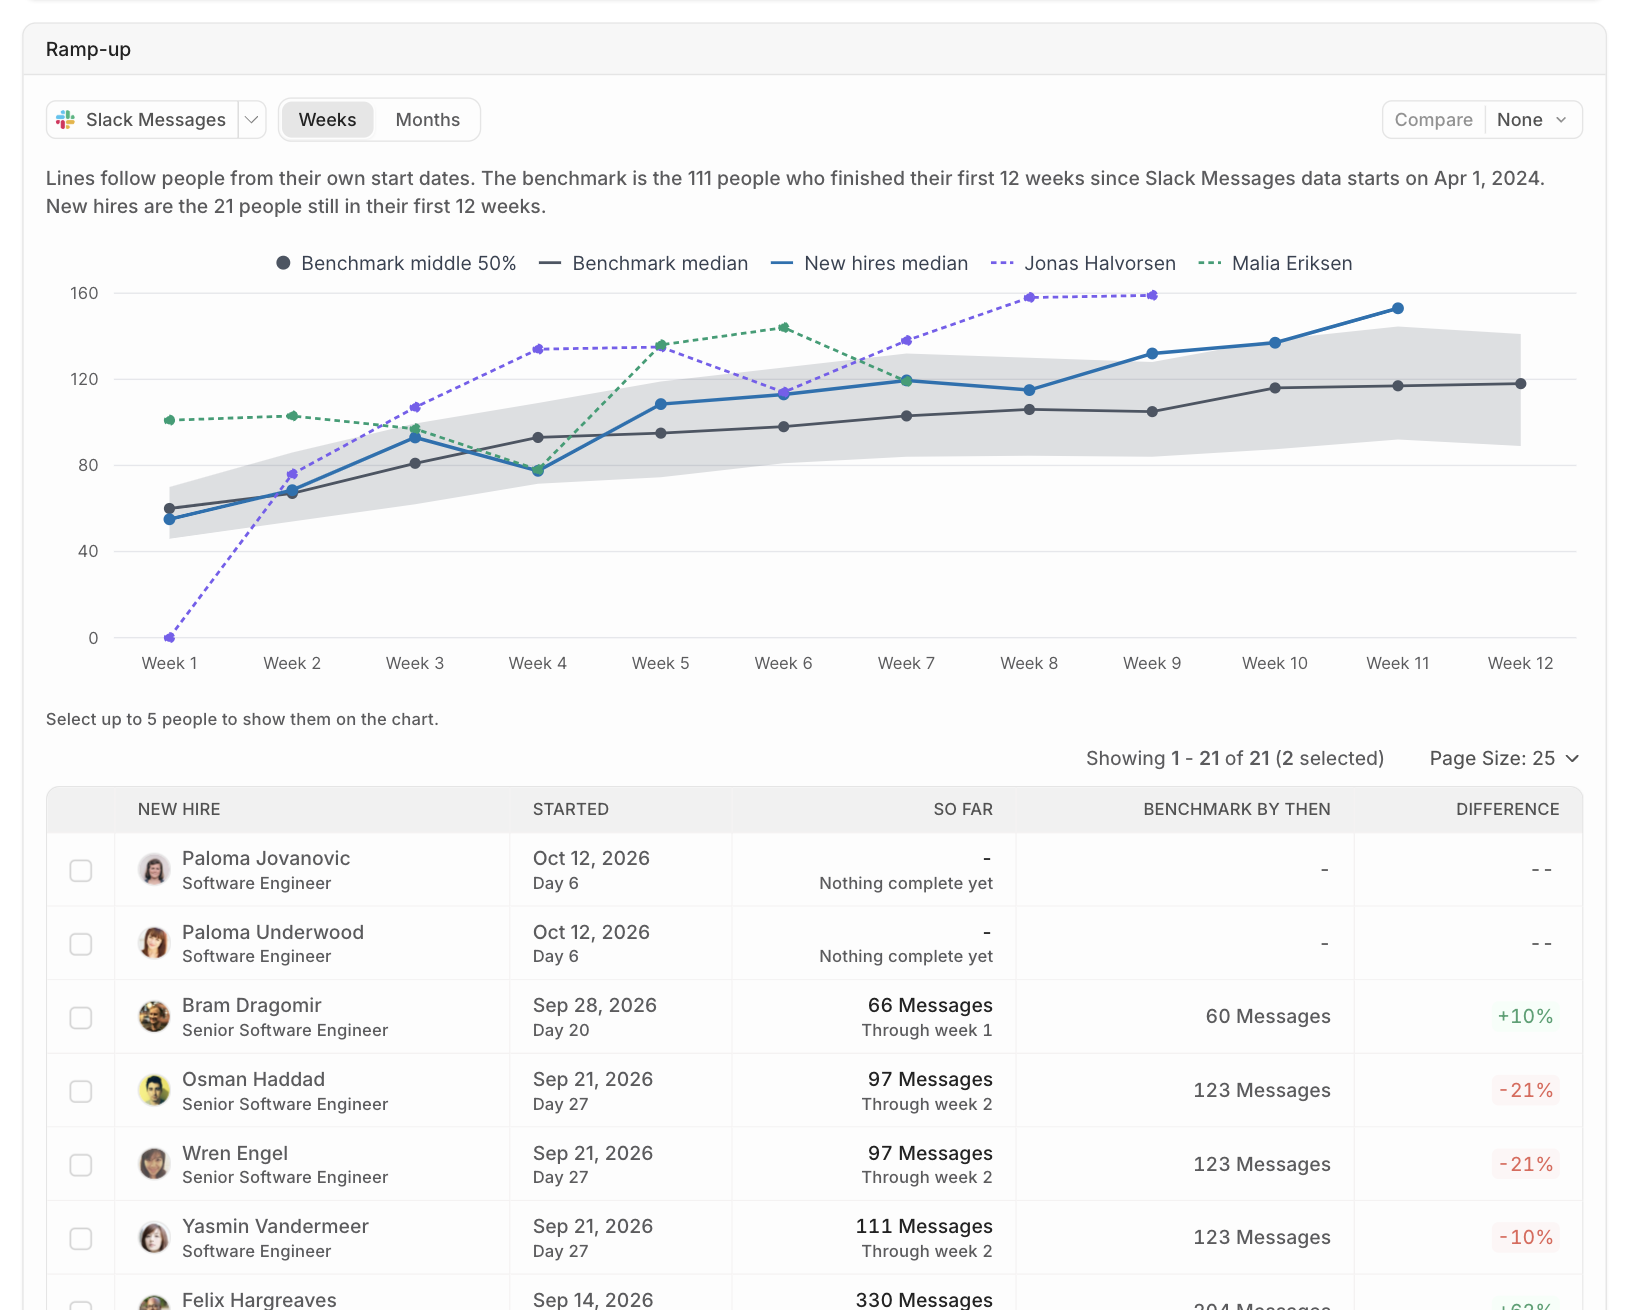The height and width of the screenshot is (1310, 1629).
Task: Click Yasmin Vandermeer's avatar
Action: (154, 1238)
